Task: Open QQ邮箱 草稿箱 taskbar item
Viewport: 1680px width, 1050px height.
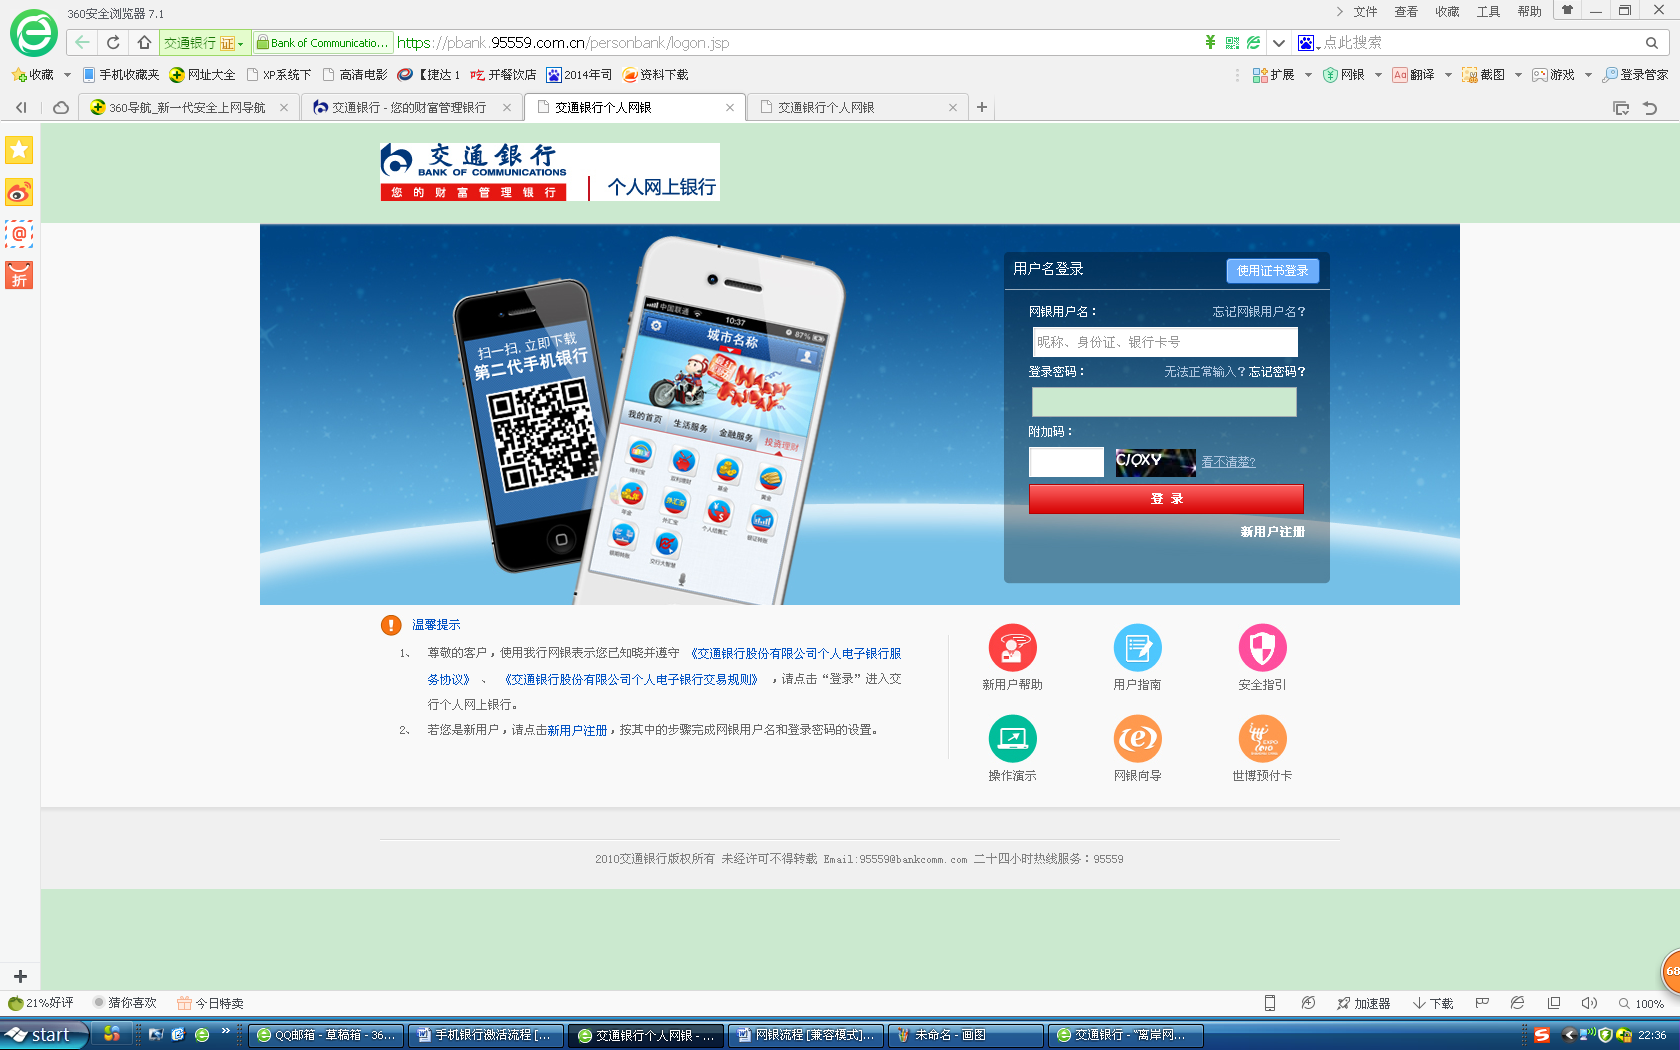Action: click(x=326, y=1035)
